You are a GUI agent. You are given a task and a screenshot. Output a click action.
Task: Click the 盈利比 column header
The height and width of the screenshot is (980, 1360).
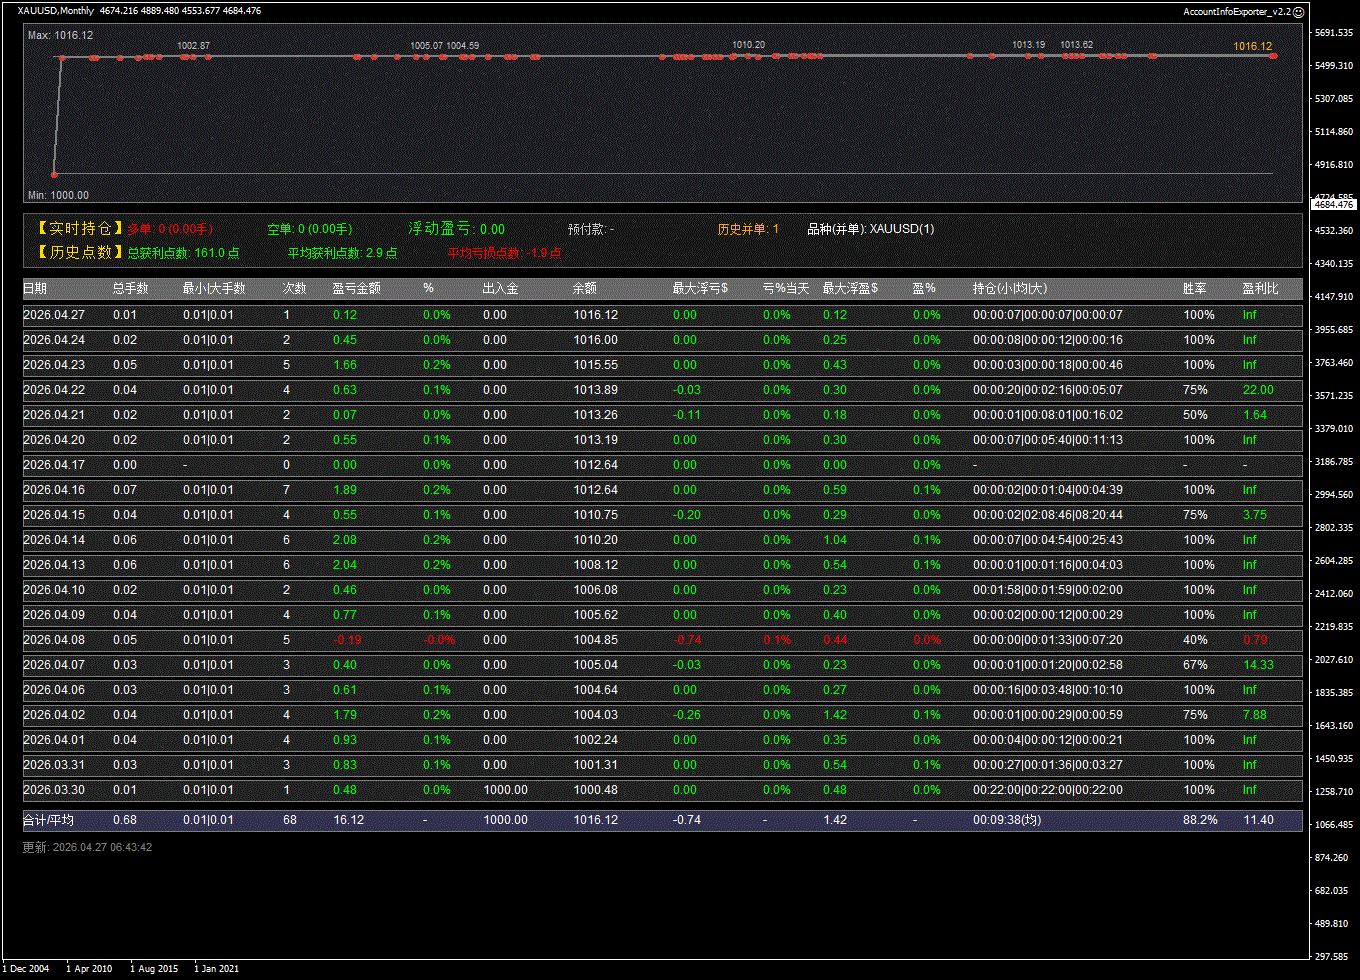1260,288
